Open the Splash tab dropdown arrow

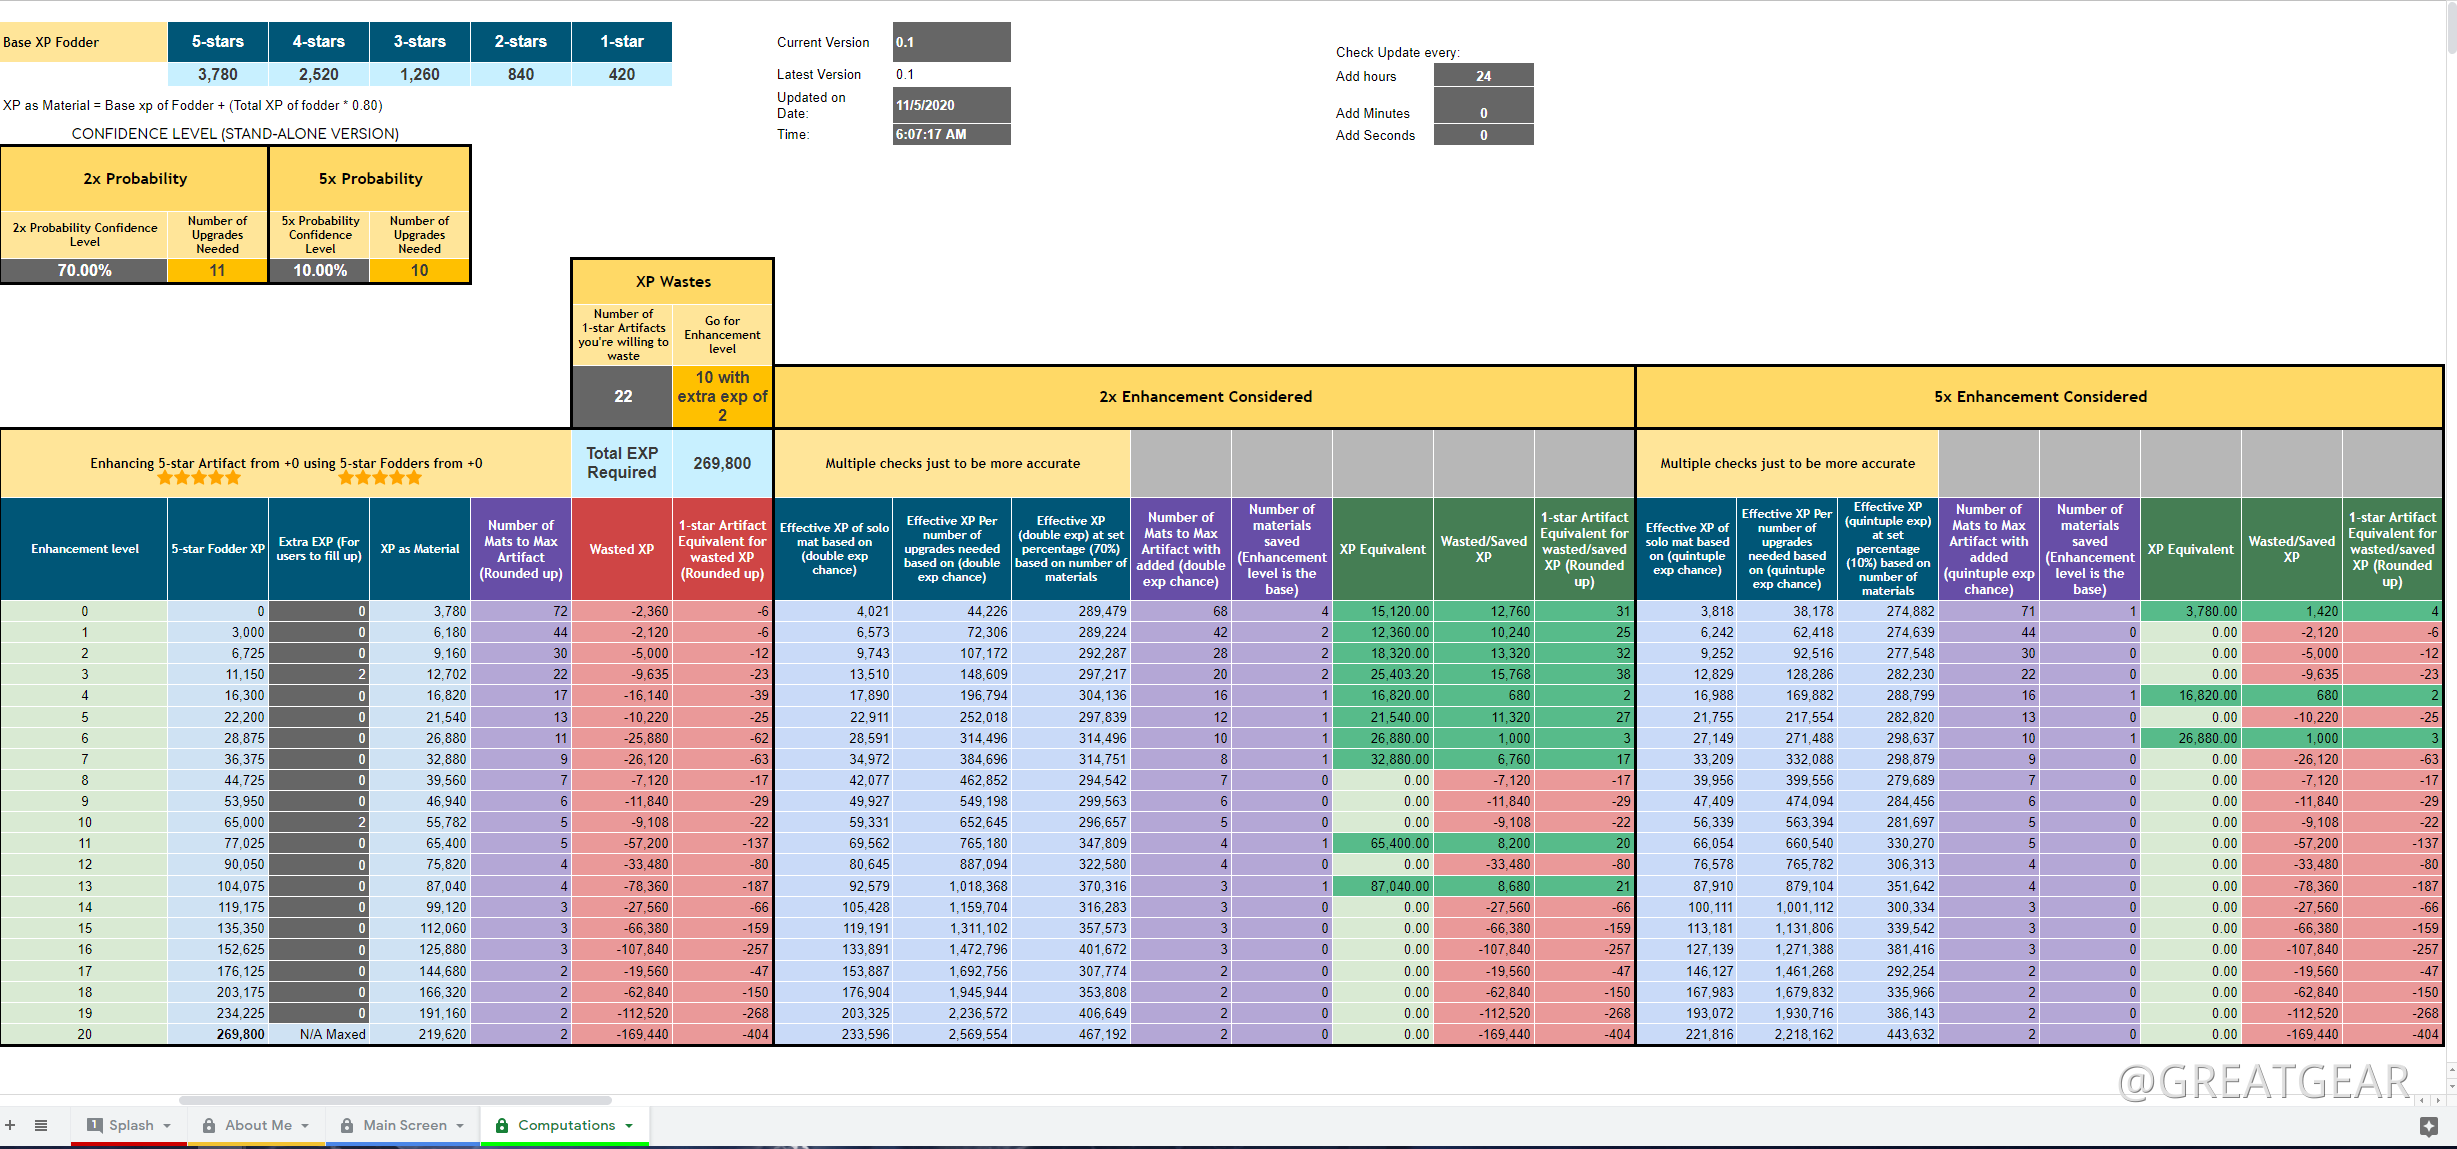[x=167, y=1126]
